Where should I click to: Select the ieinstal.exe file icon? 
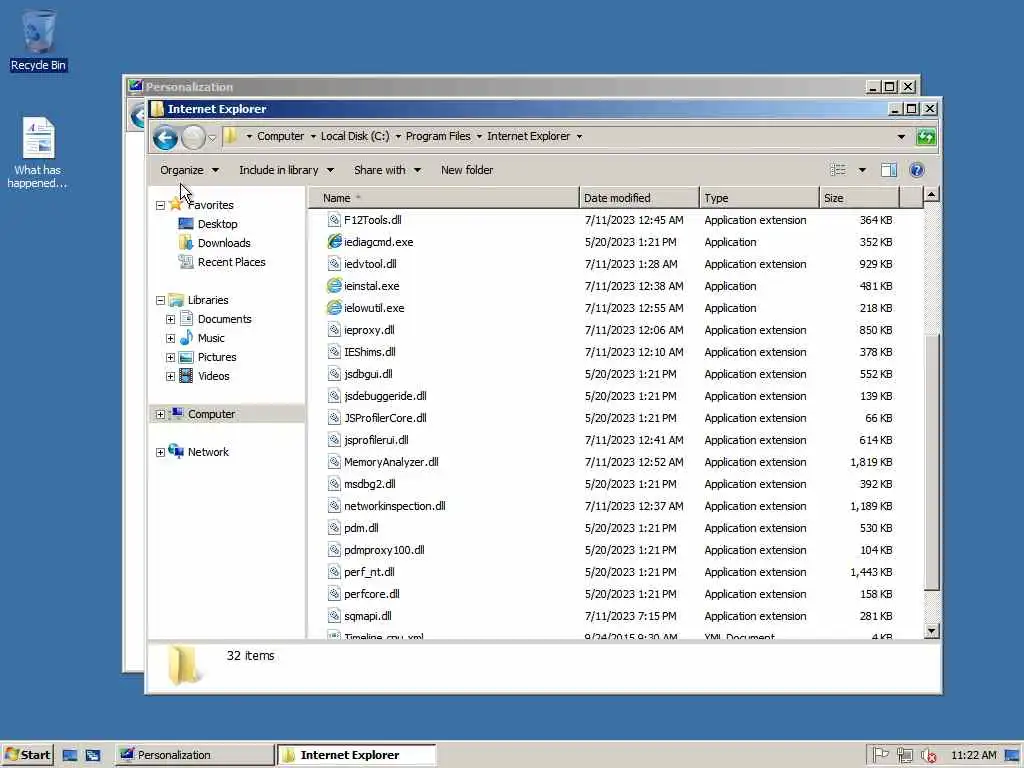tap(334, 286)
